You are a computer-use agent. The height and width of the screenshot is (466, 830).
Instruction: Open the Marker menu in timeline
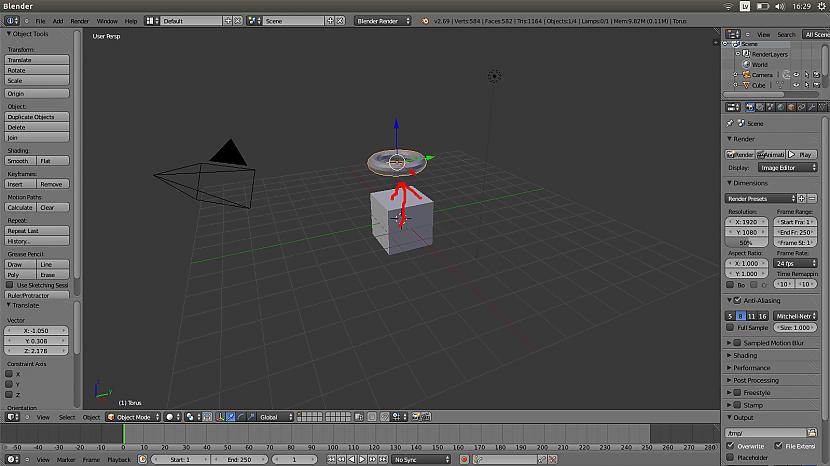(x=66, y=460)
